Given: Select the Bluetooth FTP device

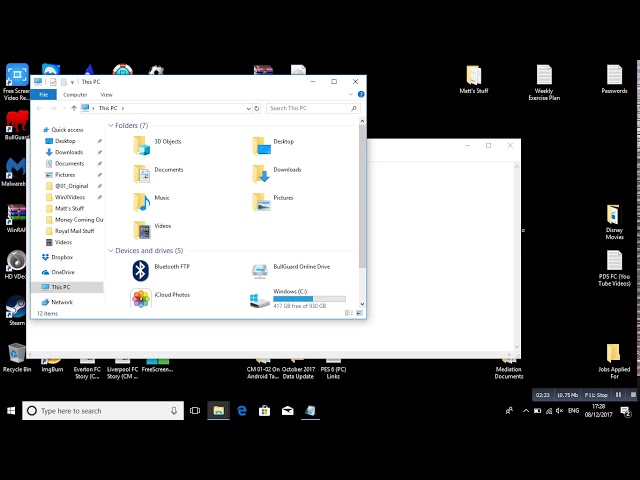Looking at the screenshot, I should 160,270.
